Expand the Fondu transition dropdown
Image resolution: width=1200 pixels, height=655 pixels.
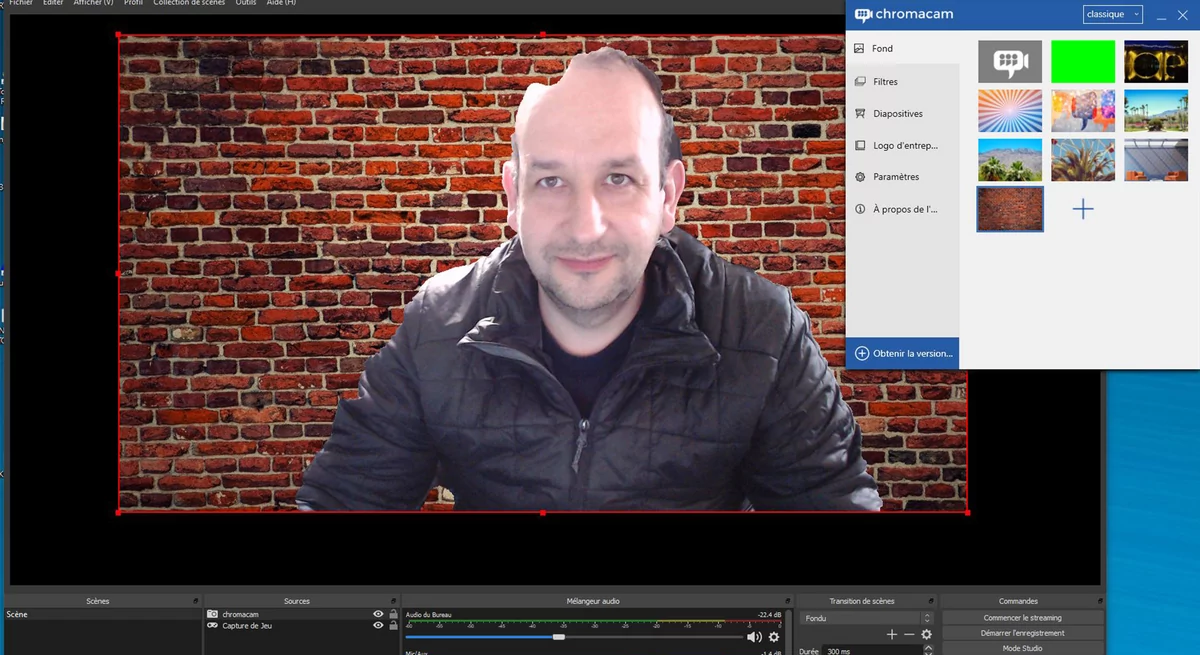[867, 618]
